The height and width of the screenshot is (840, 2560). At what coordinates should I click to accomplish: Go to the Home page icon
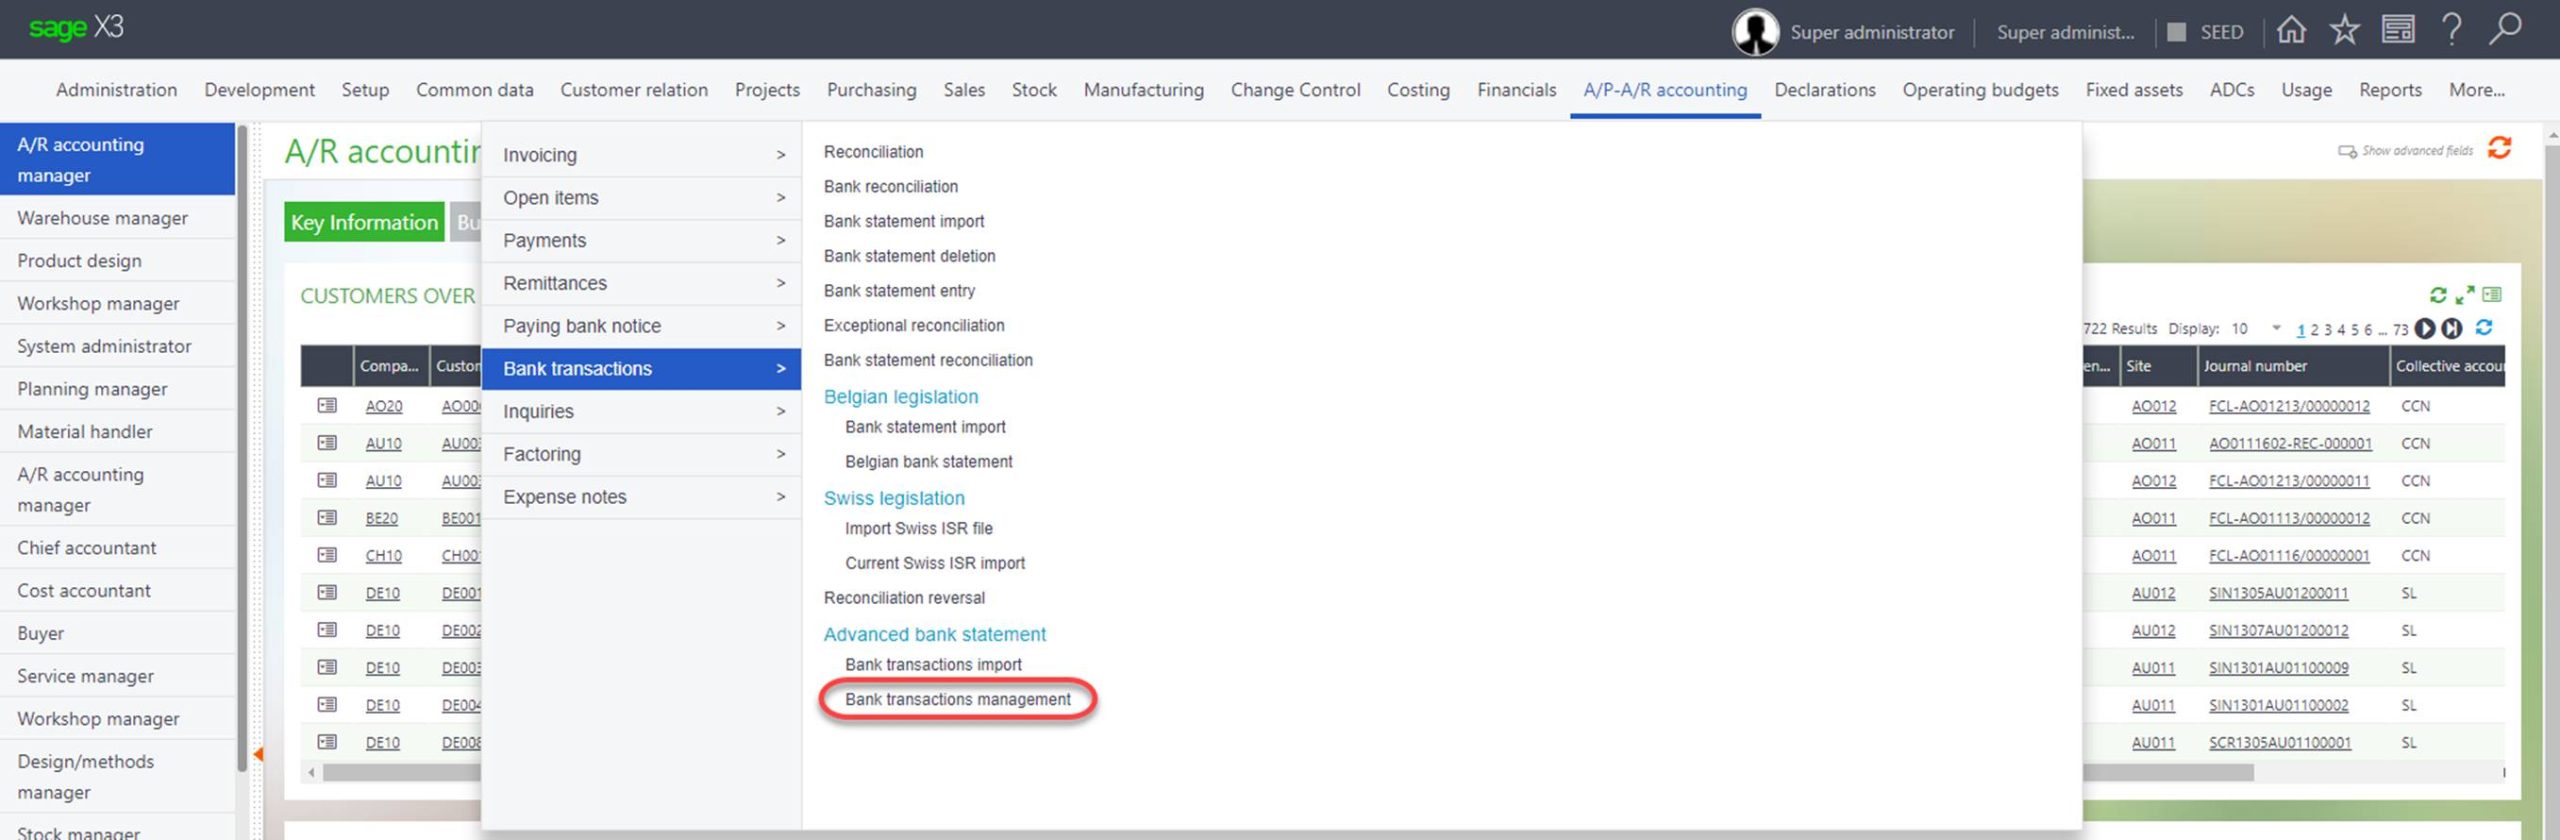coord(2291,31)
